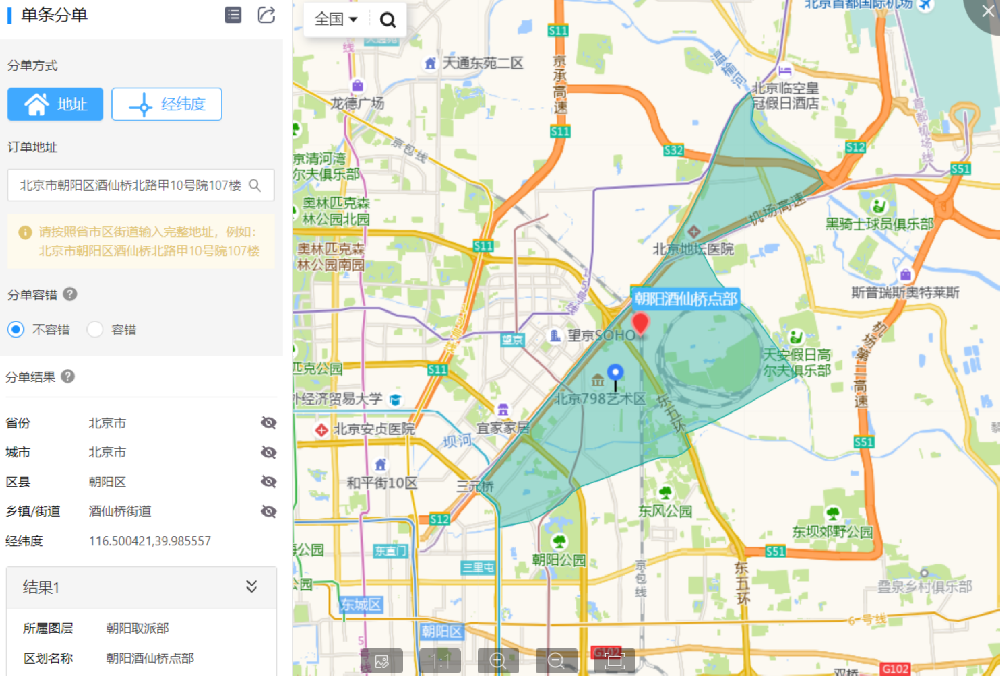Screen dimensions: 1000x676
Task: Toggle visibility of the 乡镇/街道 row
Action: (x=268, y=511)
